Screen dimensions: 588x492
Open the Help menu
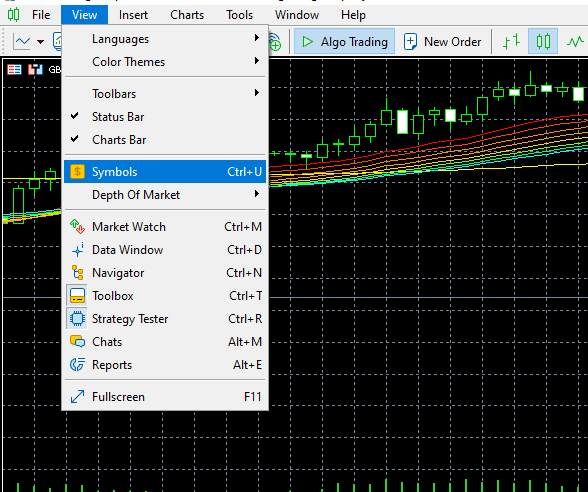point(353,15)
